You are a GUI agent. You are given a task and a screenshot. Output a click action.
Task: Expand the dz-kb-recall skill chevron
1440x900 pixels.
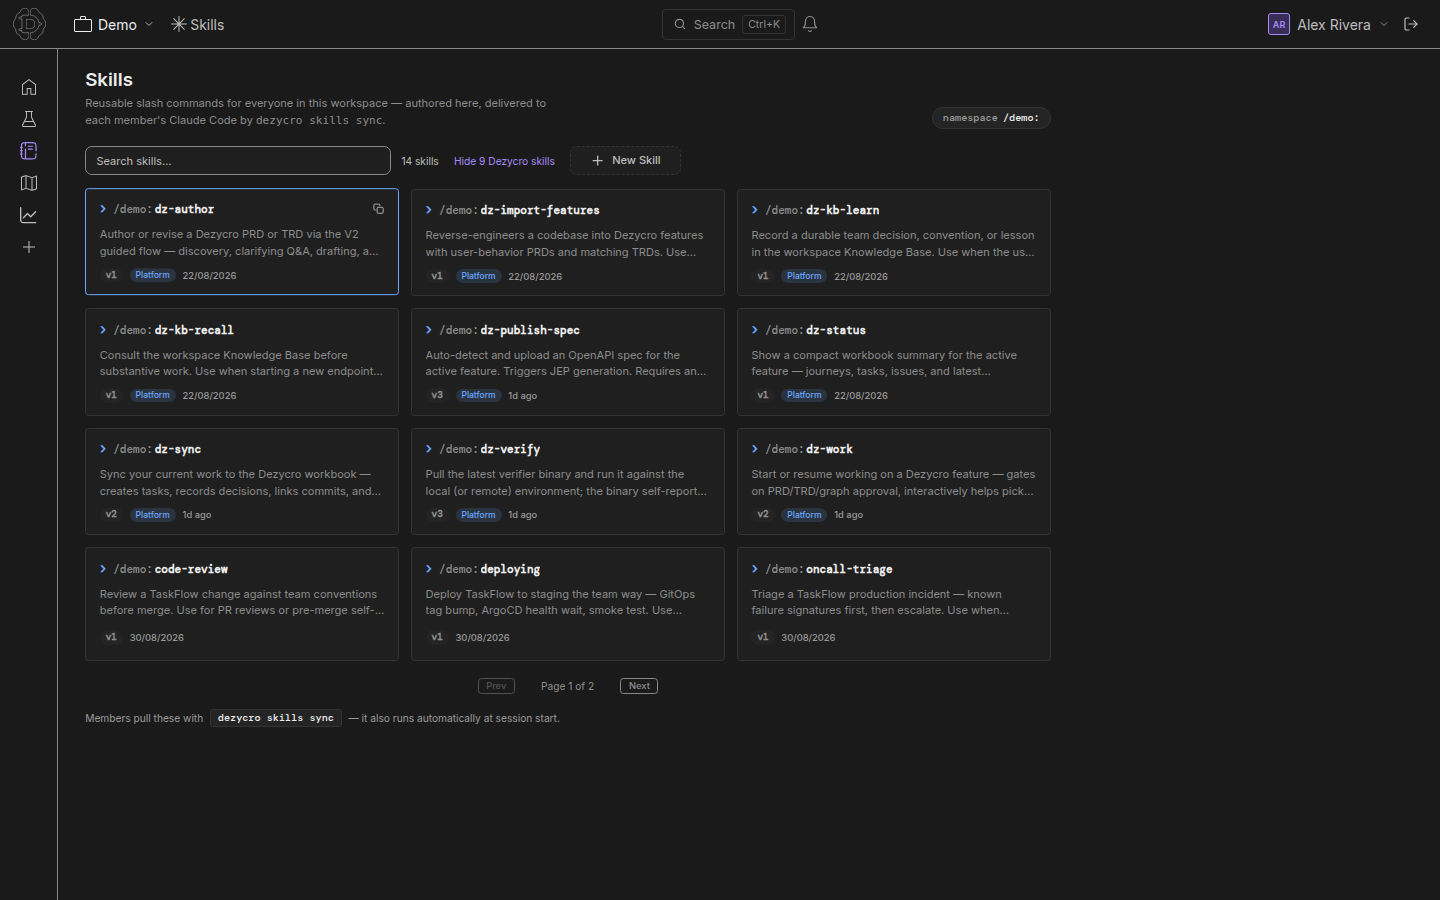click(103, 330)
